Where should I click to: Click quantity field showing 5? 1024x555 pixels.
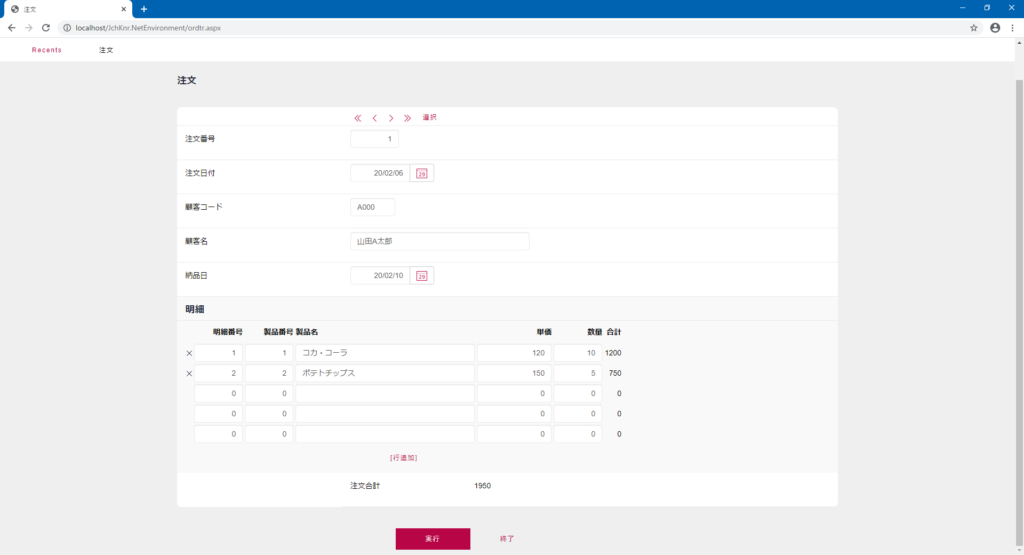tap(578, 373)
